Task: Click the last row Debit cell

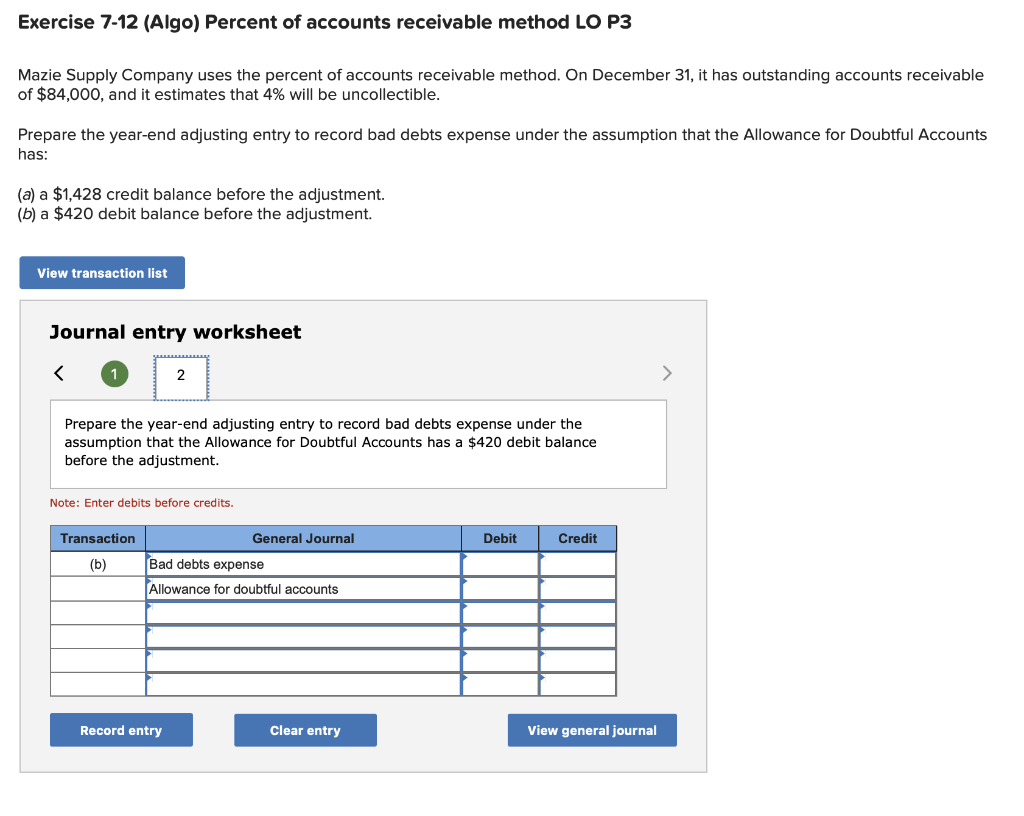Action: pyautogui.click(x=500, y=685)
